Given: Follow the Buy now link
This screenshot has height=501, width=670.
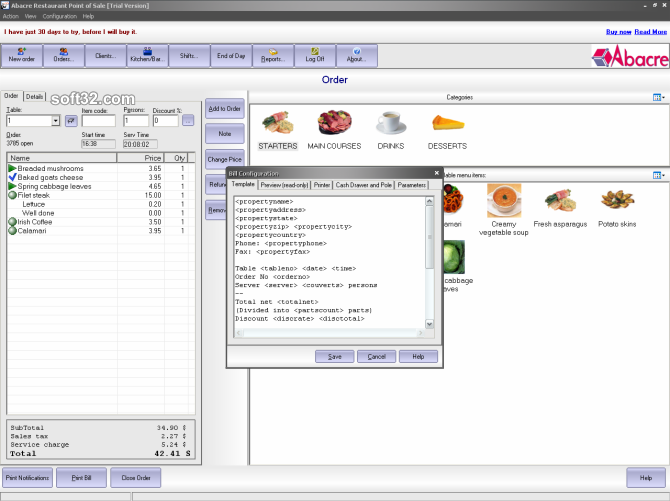Looking at the screenshot, I should click(x=618, y=32).
